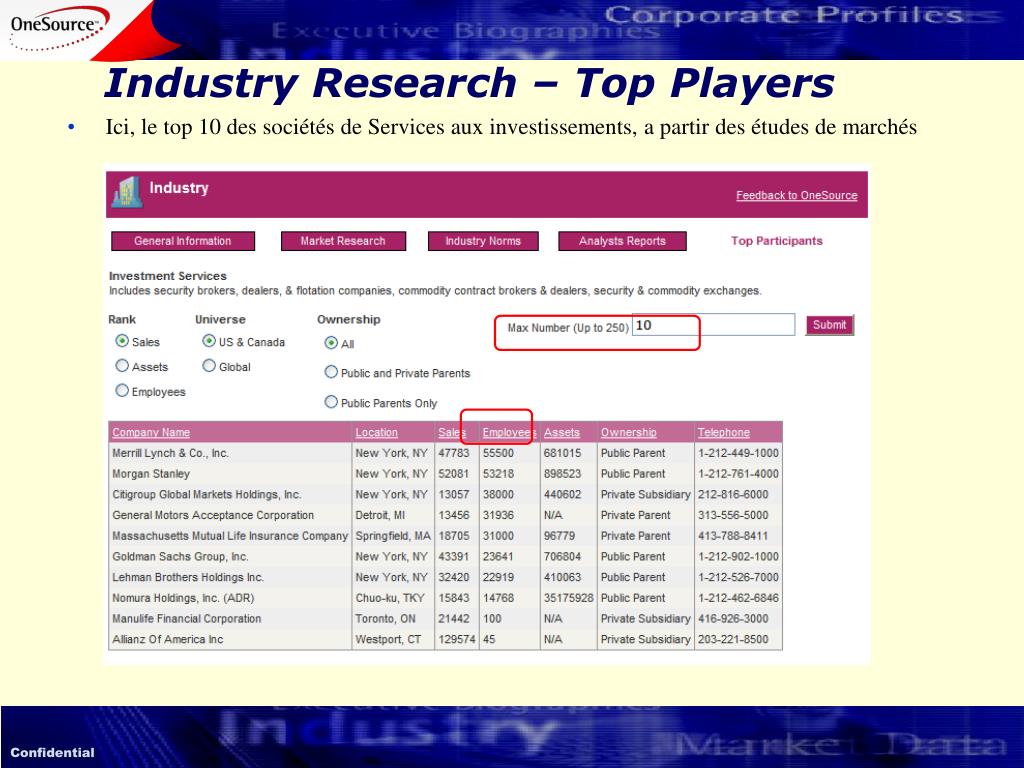Sort by Location column header
Viewport: 1024px width, 768px height.
coord(376,432)
